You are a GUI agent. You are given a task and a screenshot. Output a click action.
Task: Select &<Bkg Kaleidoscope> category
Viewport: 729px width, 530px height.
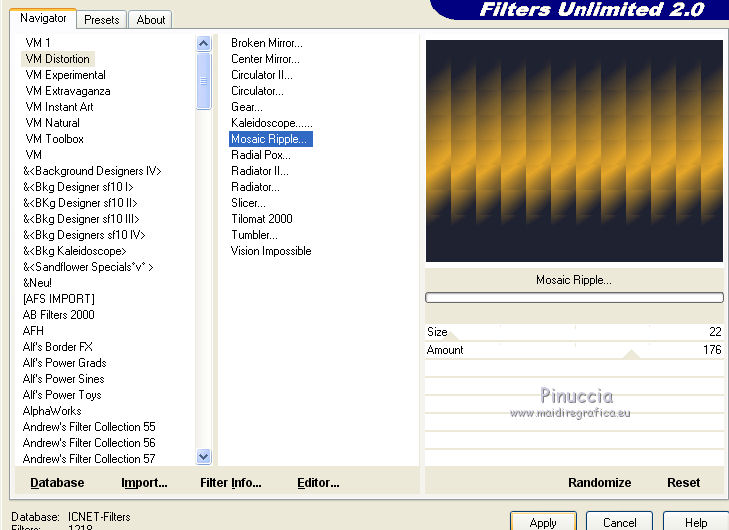point(74,251)
